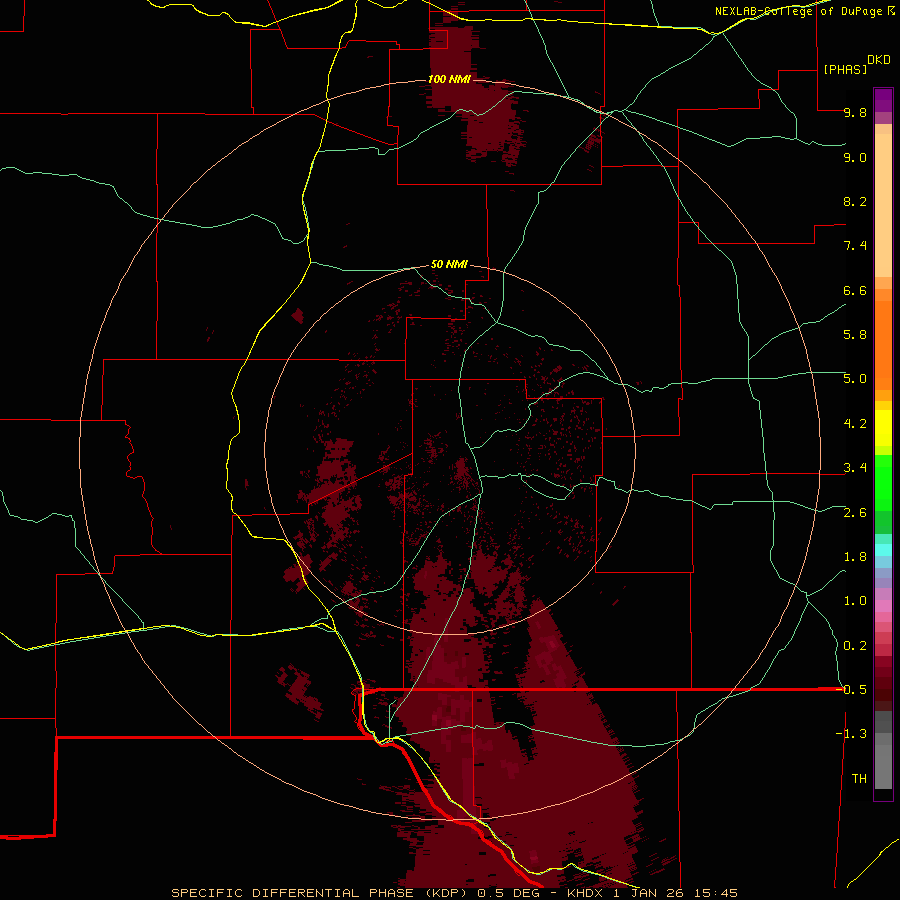Click the yellow segment of the color scale
This screenshot has width=900, height=900.
pyautogui.click(x=883, y=428)
